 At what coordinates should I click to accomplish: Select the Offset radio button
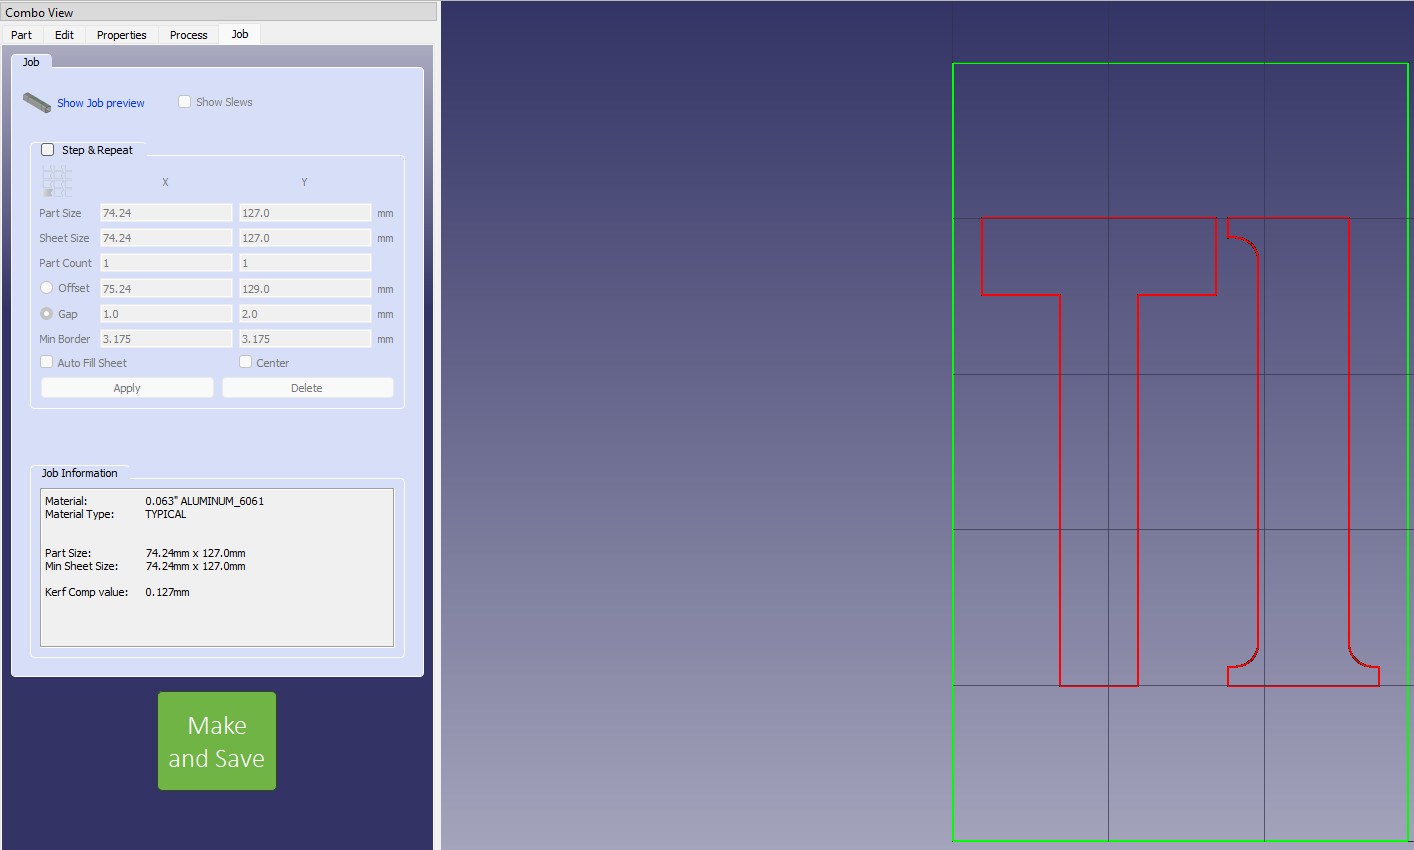tap(47, 288)
